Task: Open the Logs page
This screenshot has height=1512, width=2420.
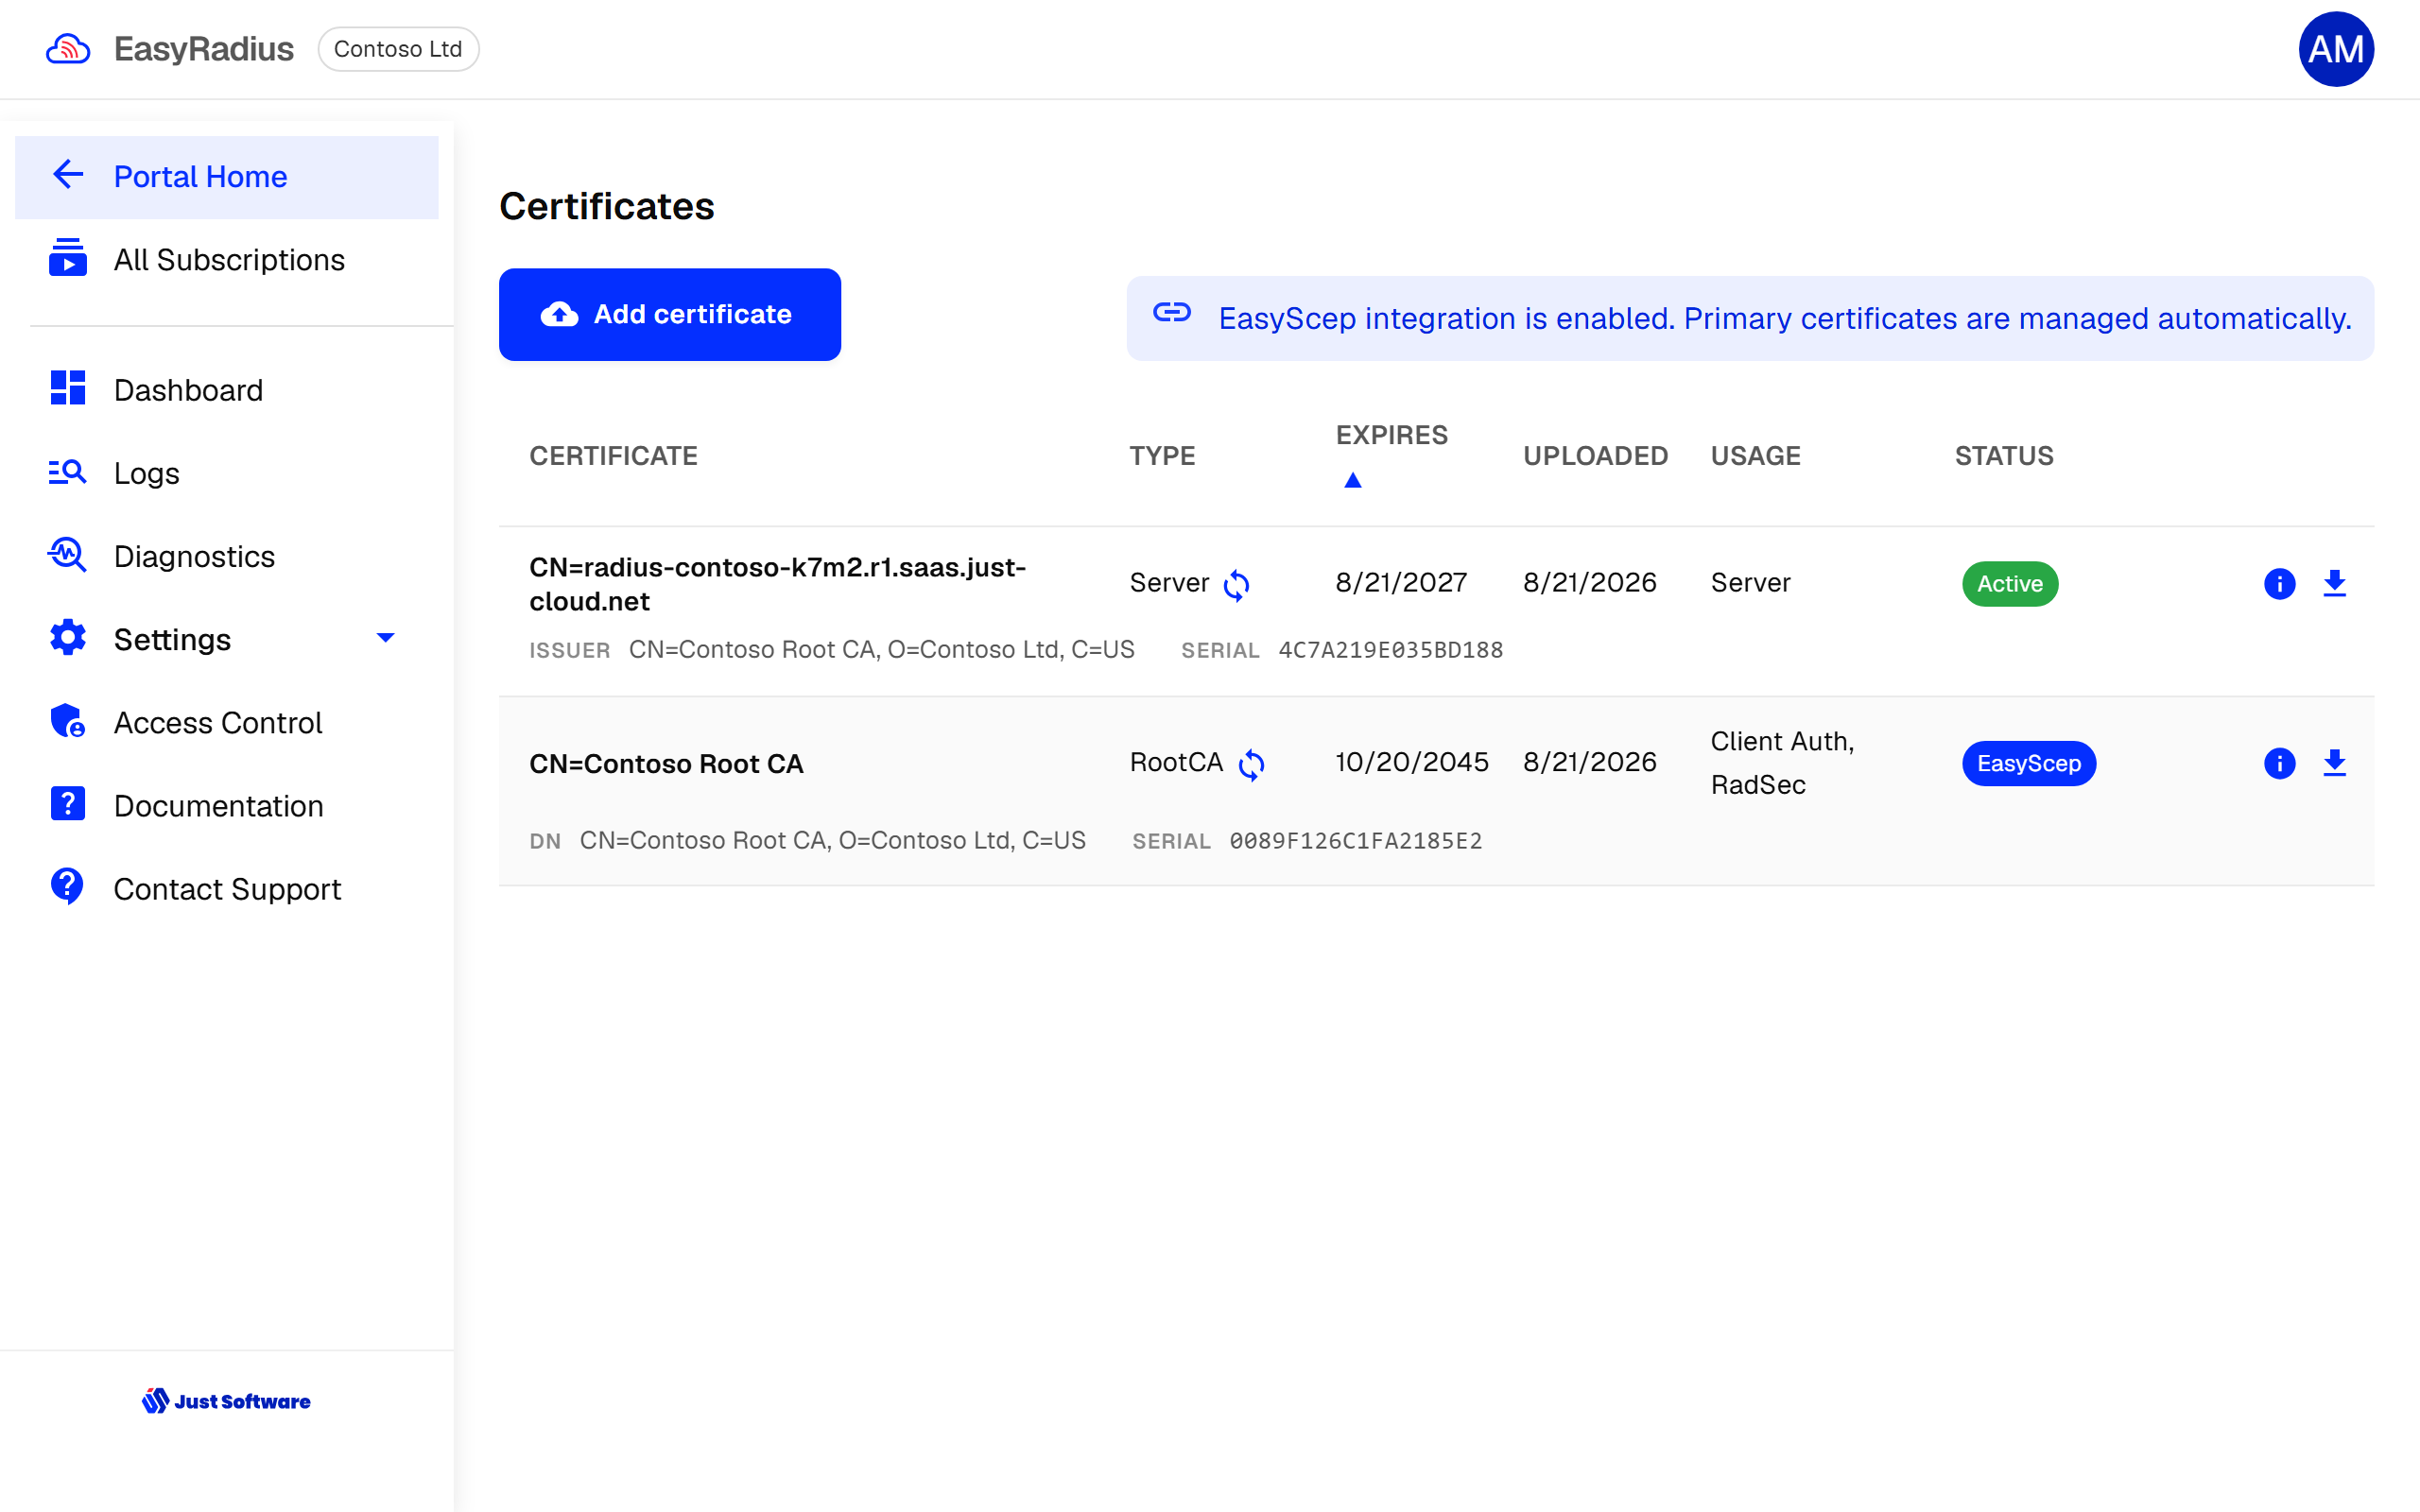Action: pyautogui.click(x=227, y=473)
